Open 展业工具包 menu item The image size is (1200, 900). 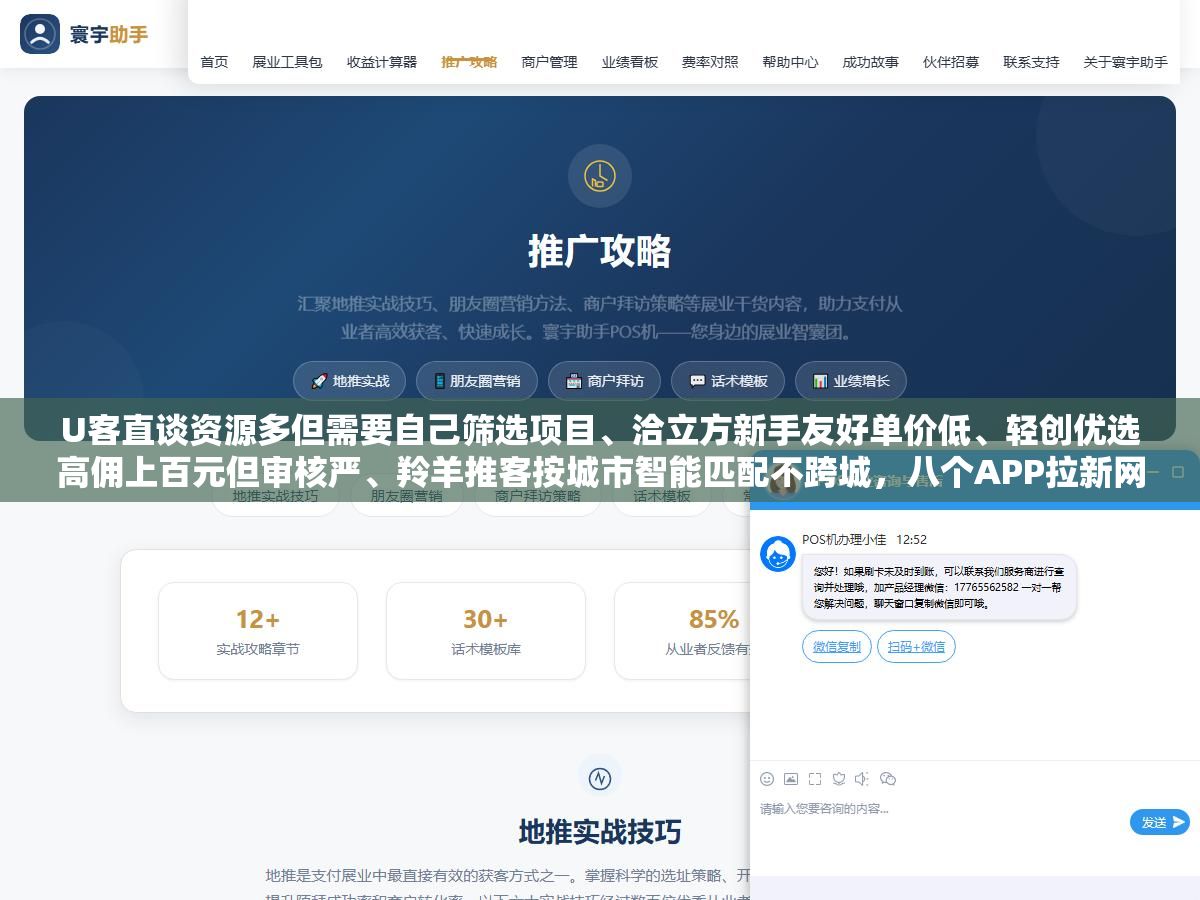[287, 62]
